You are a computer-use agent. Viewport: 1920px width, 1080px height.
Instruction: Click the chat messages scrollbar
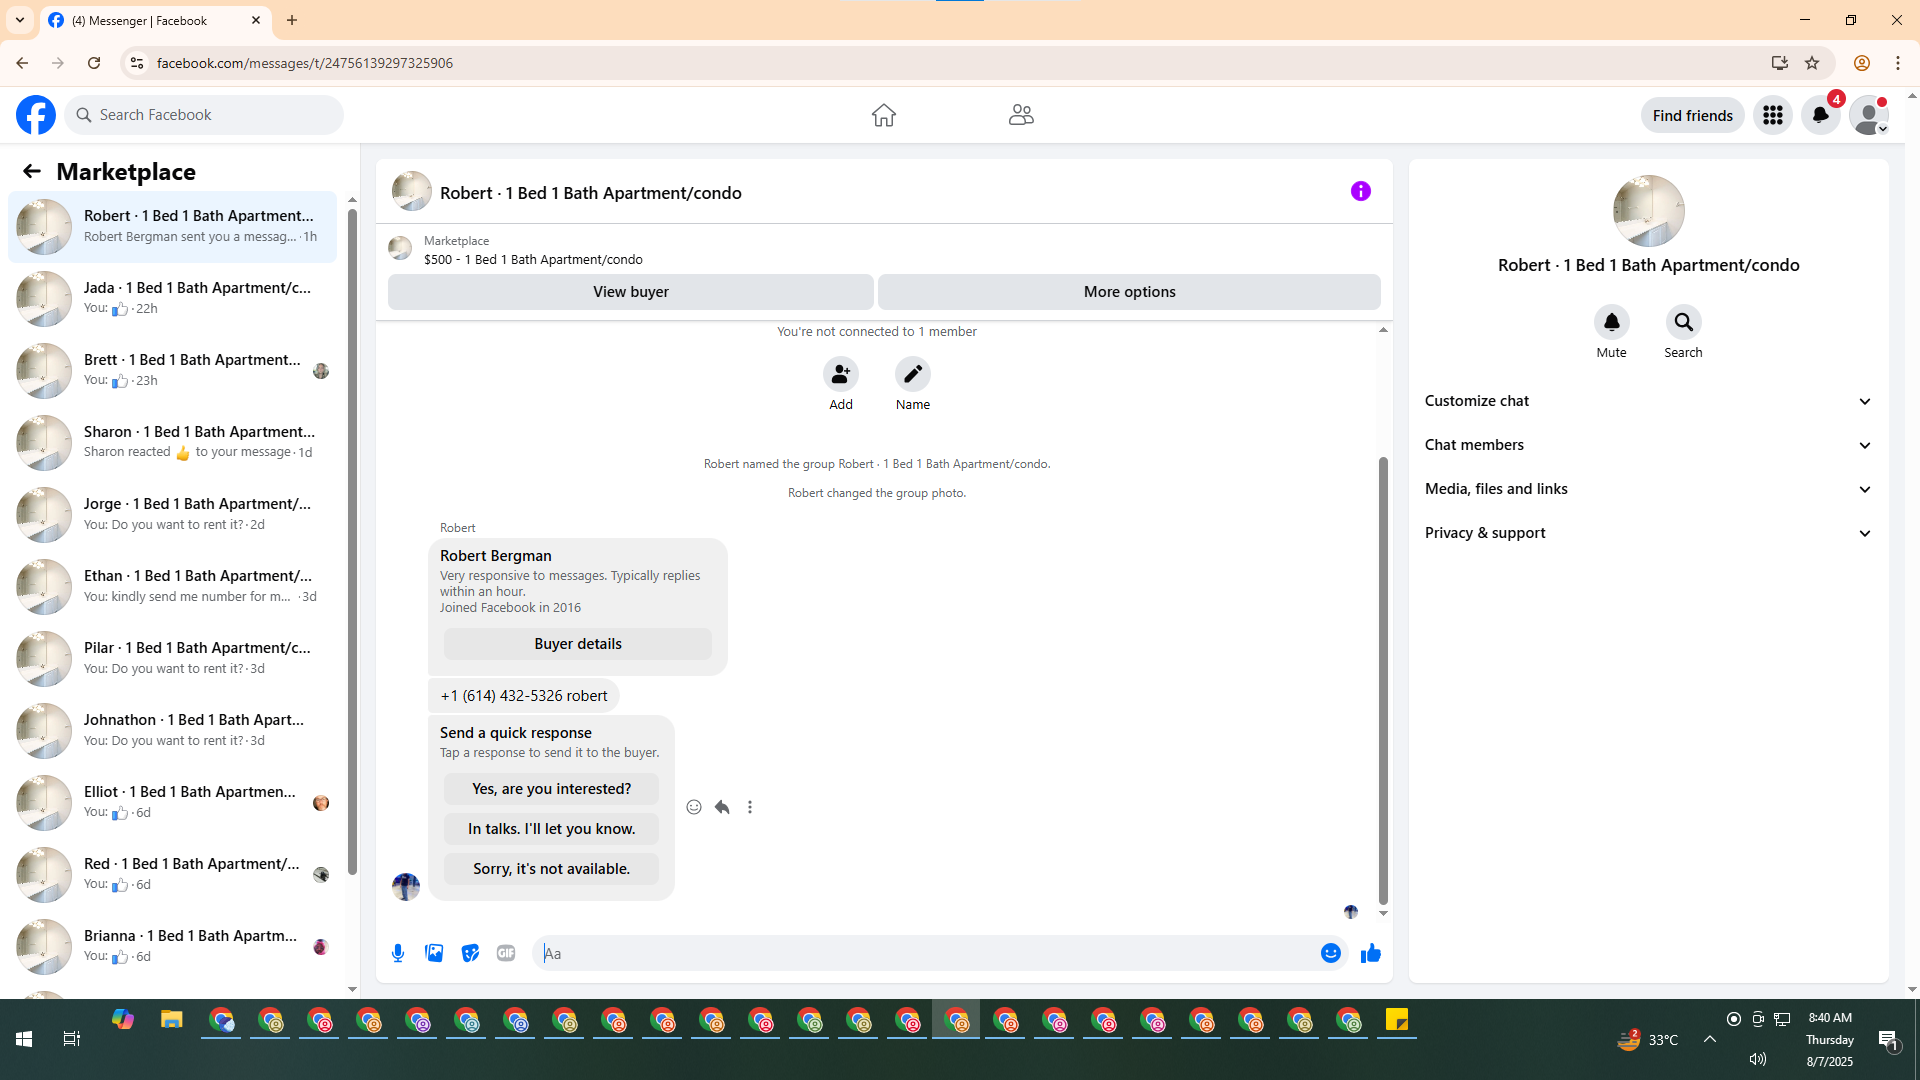coord(1383,680)
